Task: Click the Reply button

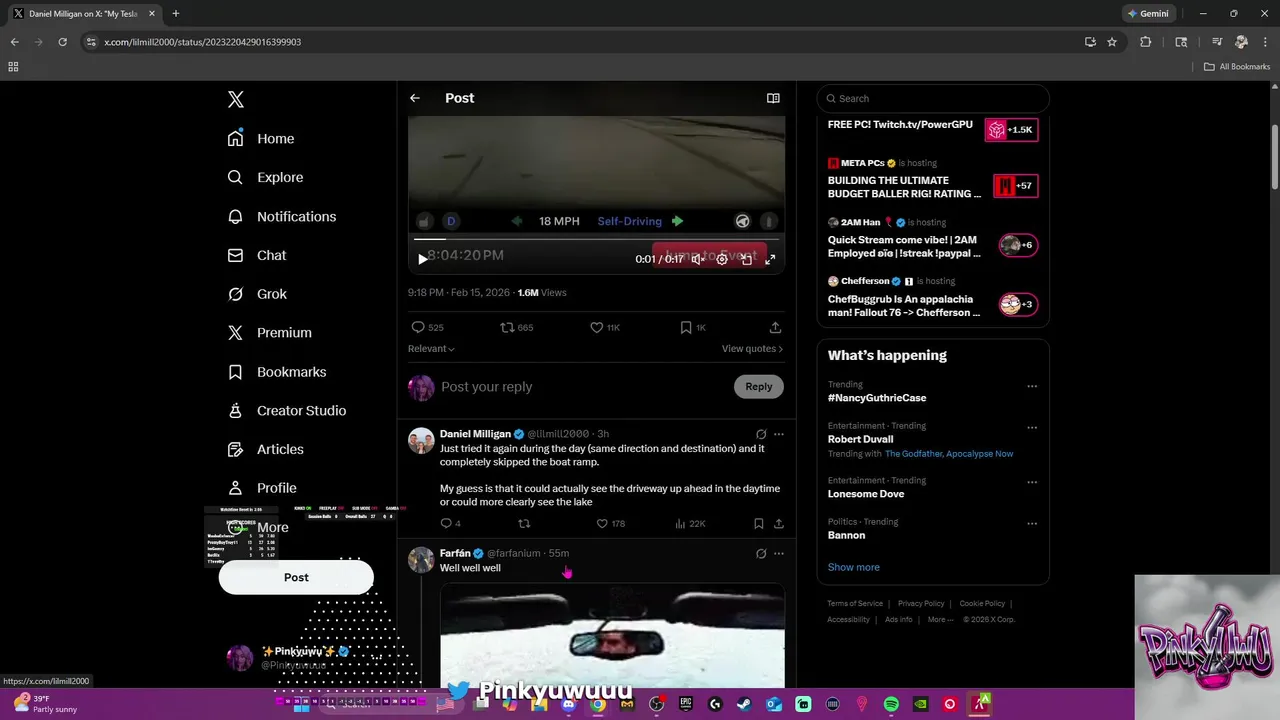Action: [x=759, y=387]
